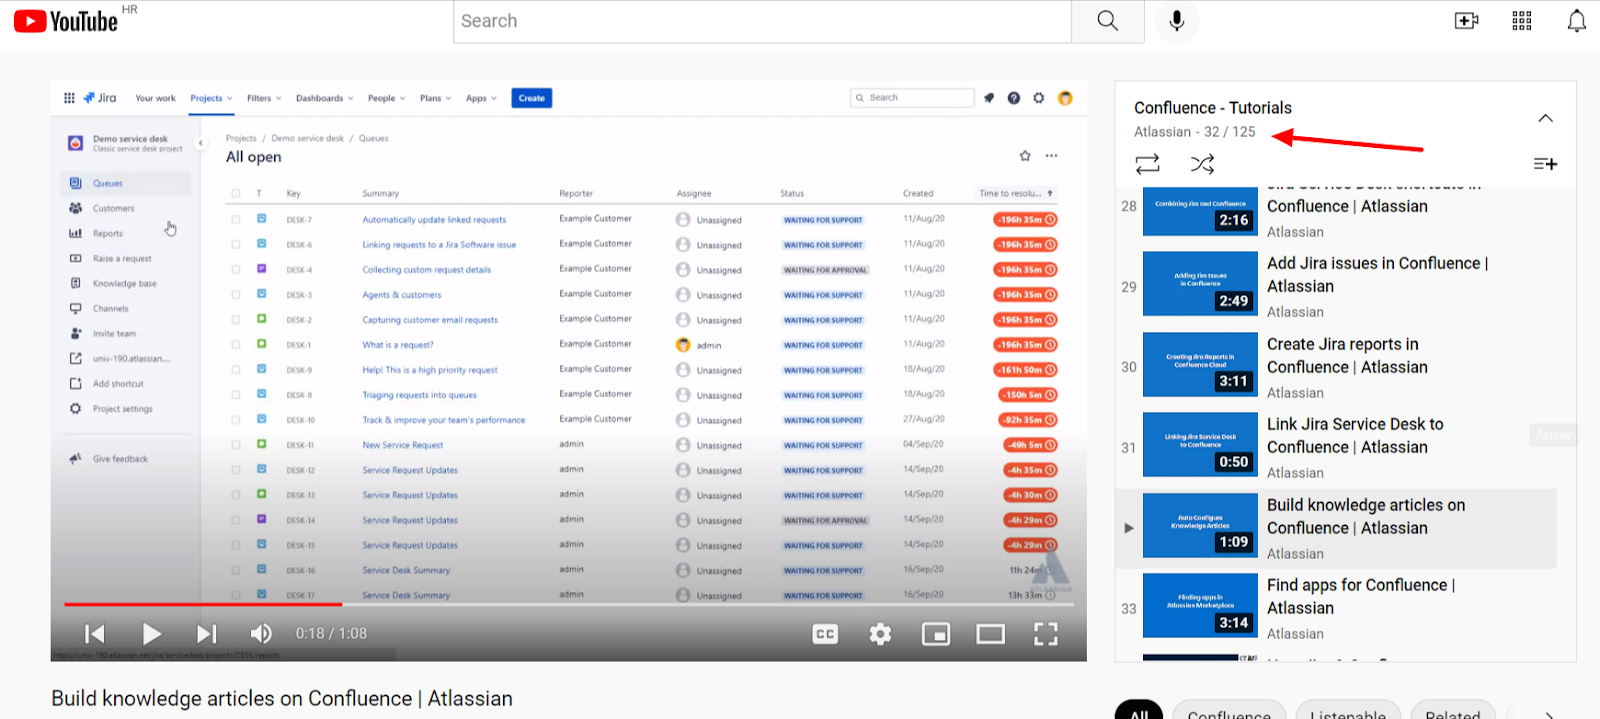Image resolution: width=1600 pixels, height=719 pixels.
Task: Save playlist with add-to-queue icon
Action: [x=1545, y=164]
